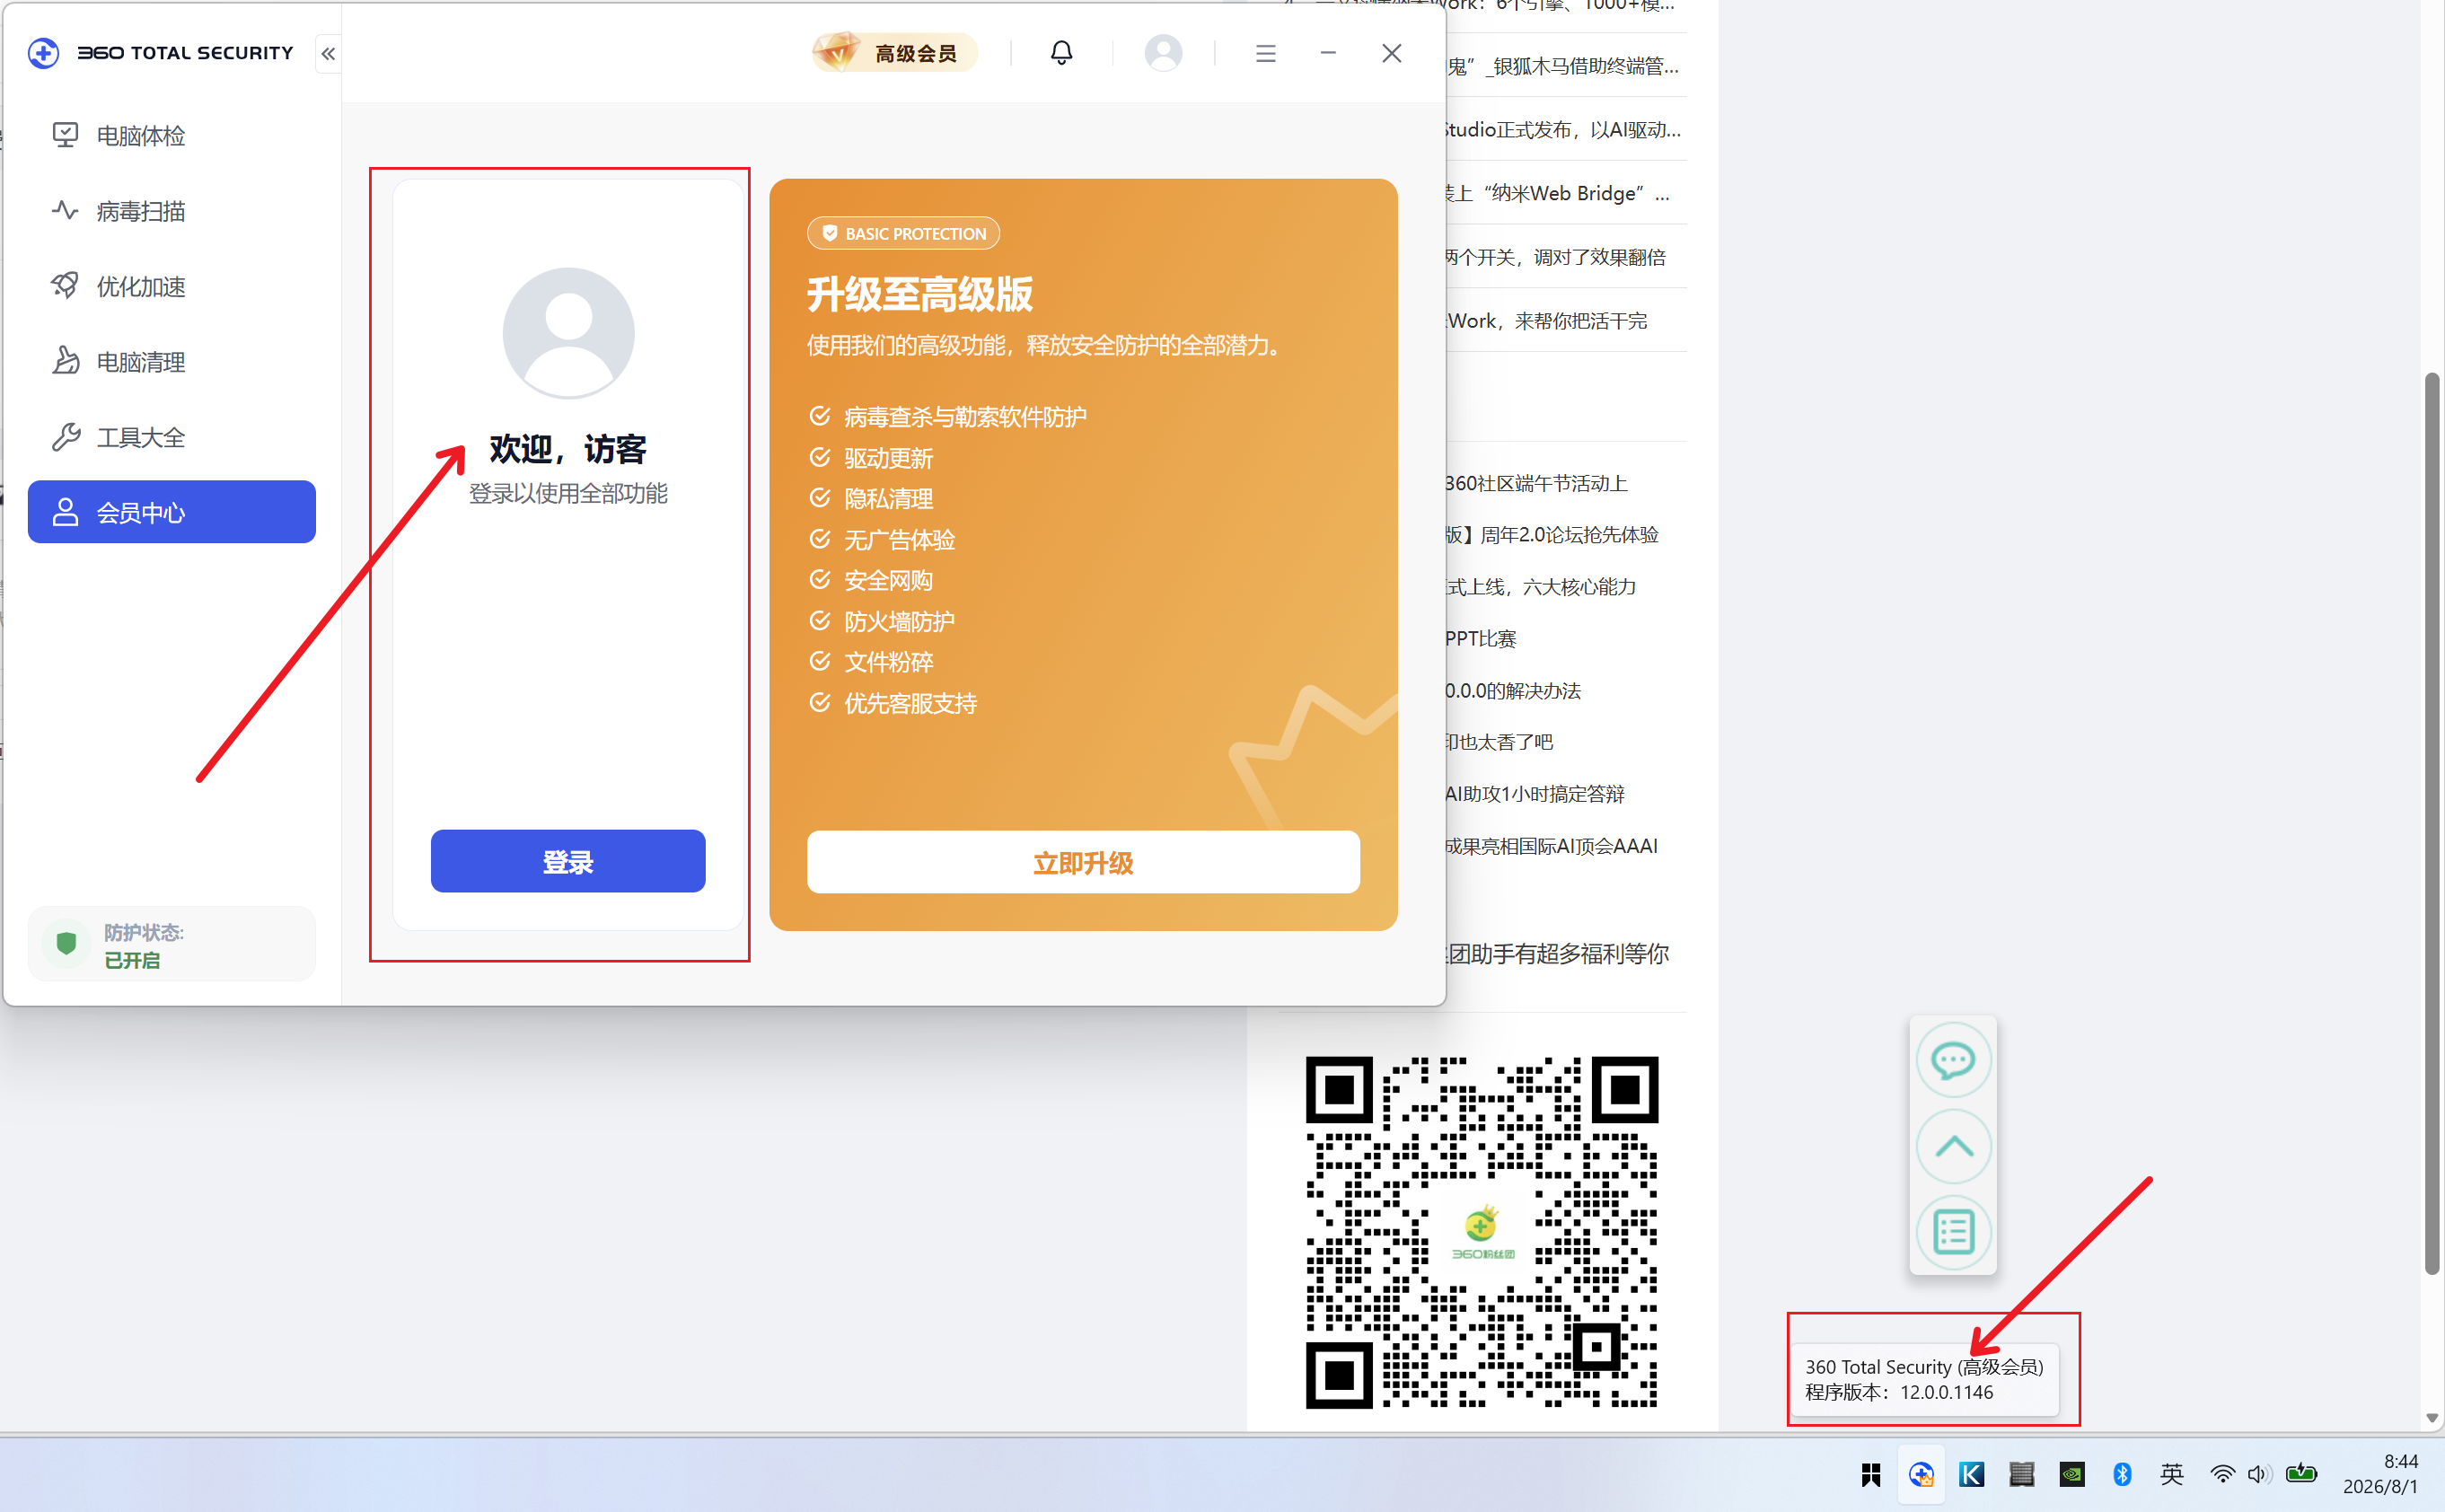Collapse the 360 Total Security sidebar

(328, 53)
